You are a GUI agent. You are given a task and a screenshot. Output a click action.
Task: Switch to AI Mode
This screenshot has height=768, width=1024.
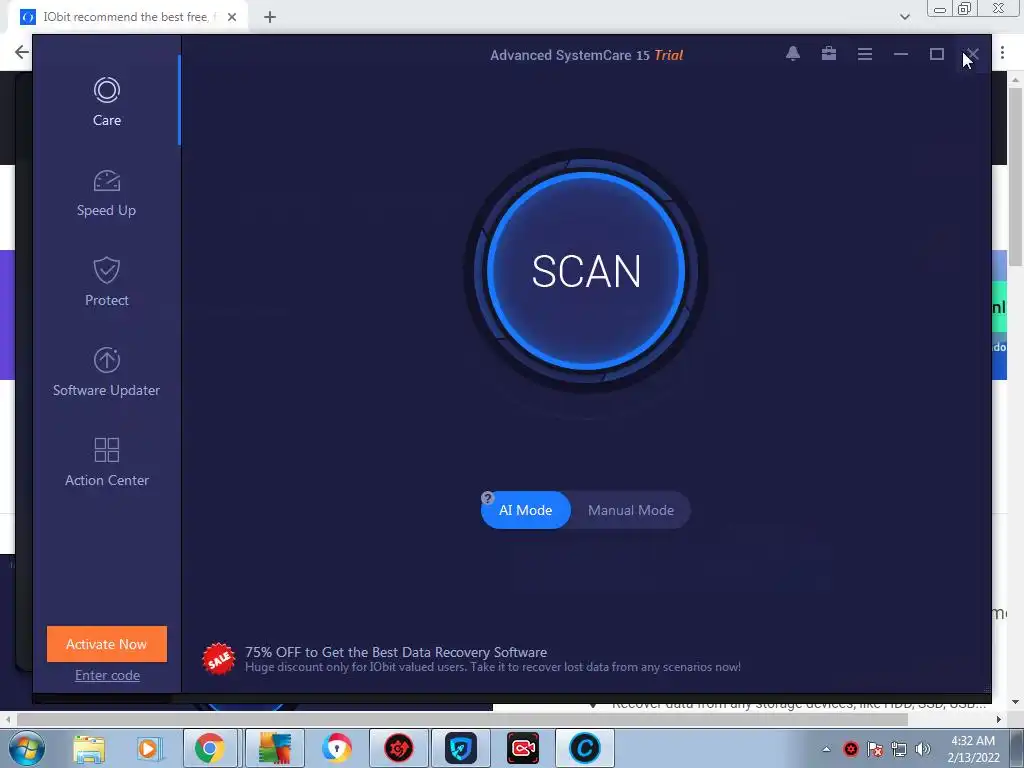[x=525, y=510]
